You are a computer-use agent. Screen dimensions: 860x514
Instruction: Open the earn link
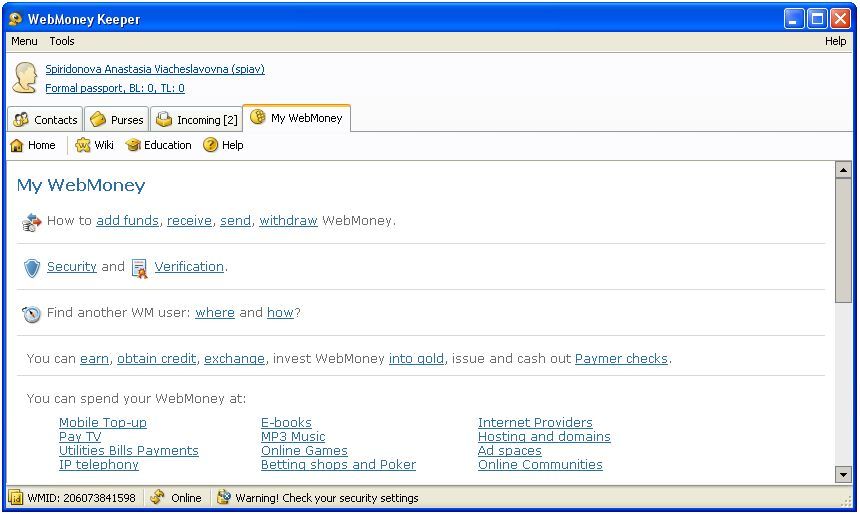(x=94, y=359)
